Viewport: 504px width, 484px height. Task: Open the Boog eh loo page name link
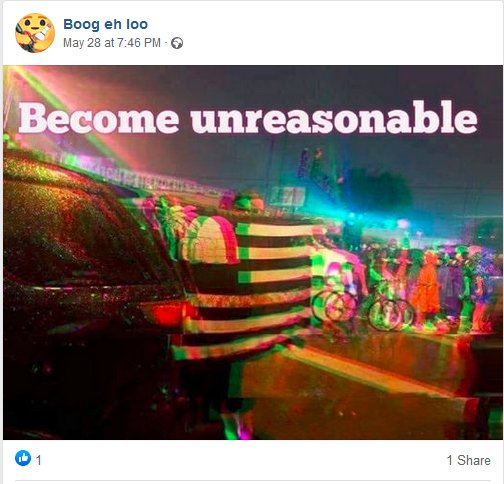point(105,24)
